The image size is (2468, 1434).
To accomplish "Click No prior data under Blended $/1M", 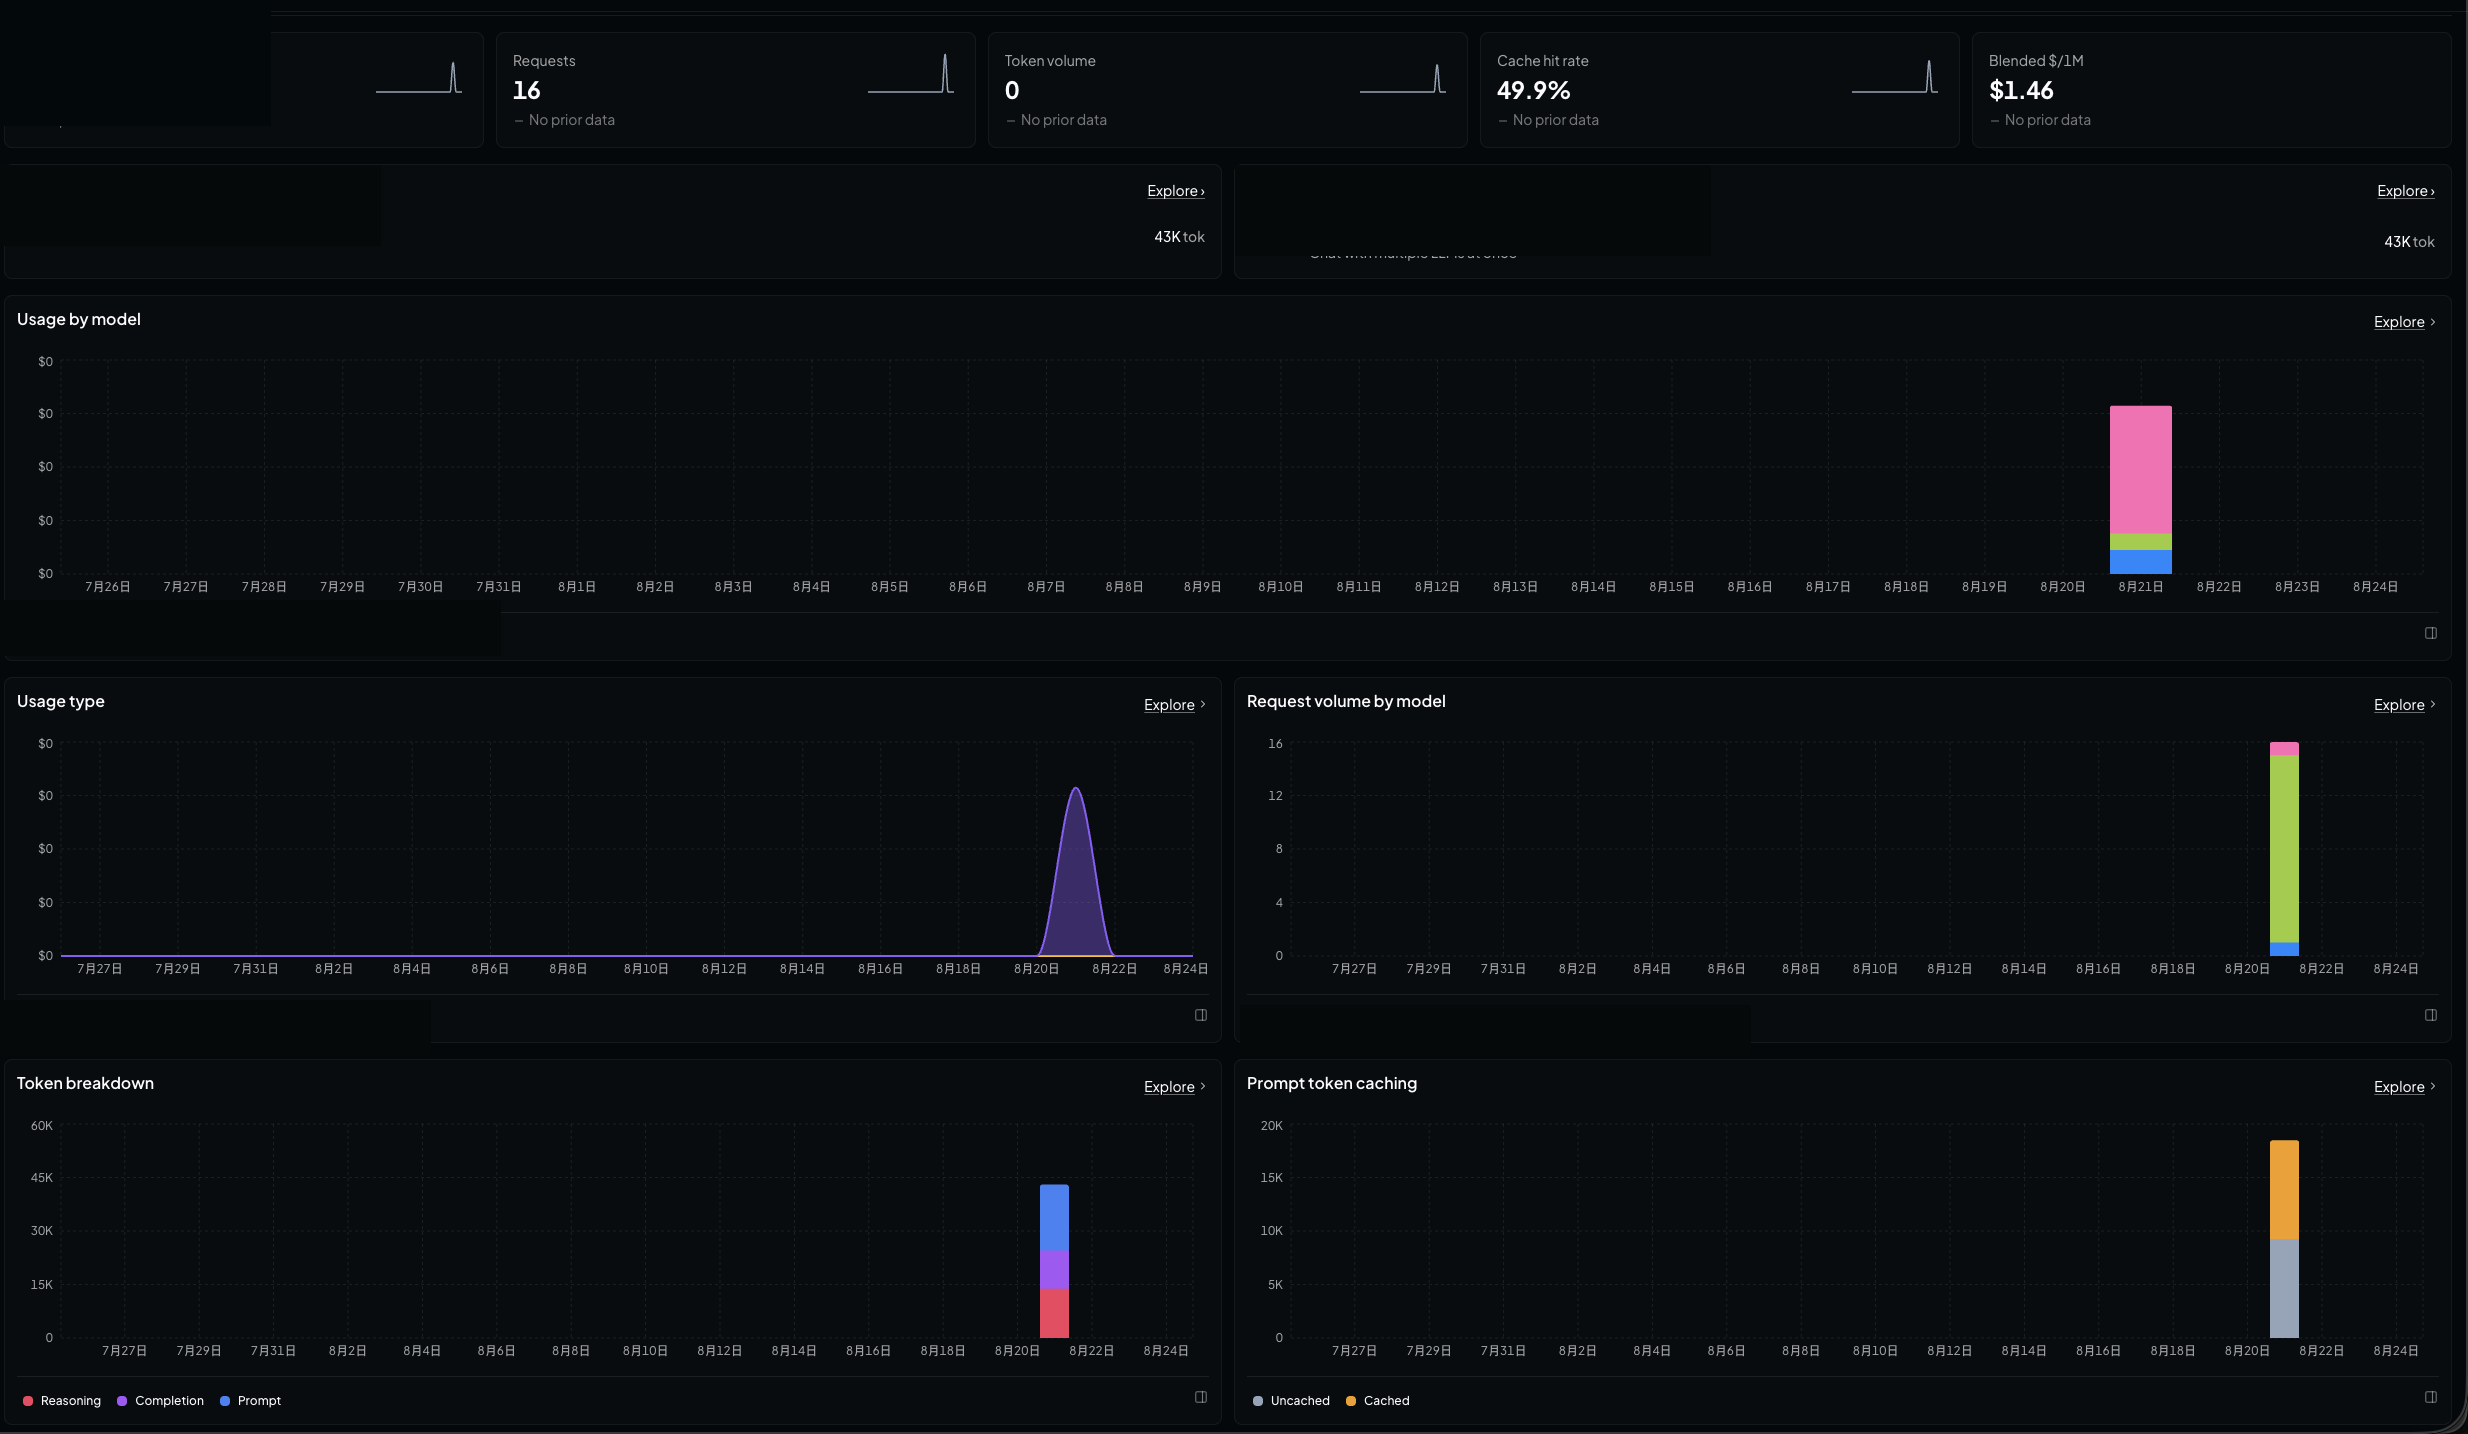I will pyautogui.click(x=2047, y=120).
